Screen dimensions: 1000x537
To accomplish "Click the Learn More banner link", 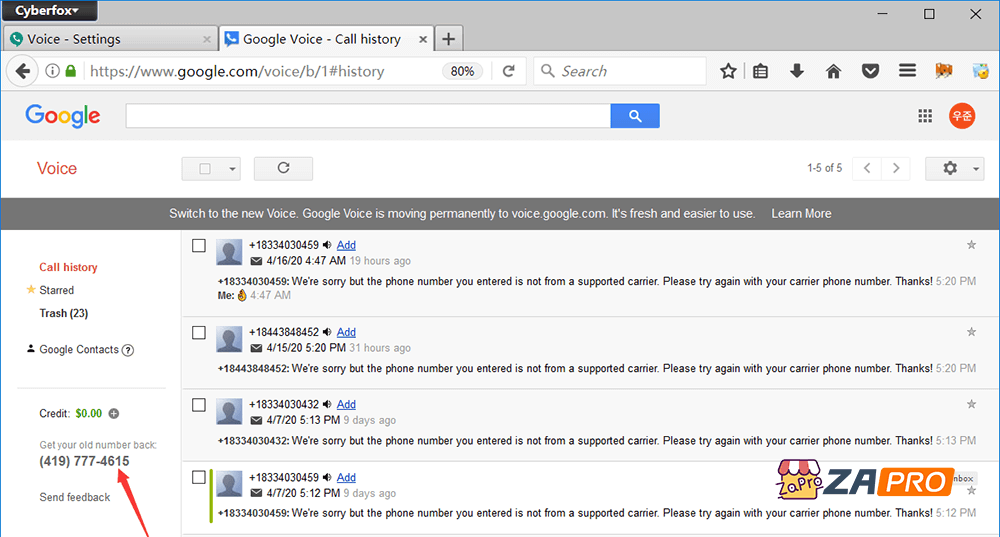I will coord(801,214).
